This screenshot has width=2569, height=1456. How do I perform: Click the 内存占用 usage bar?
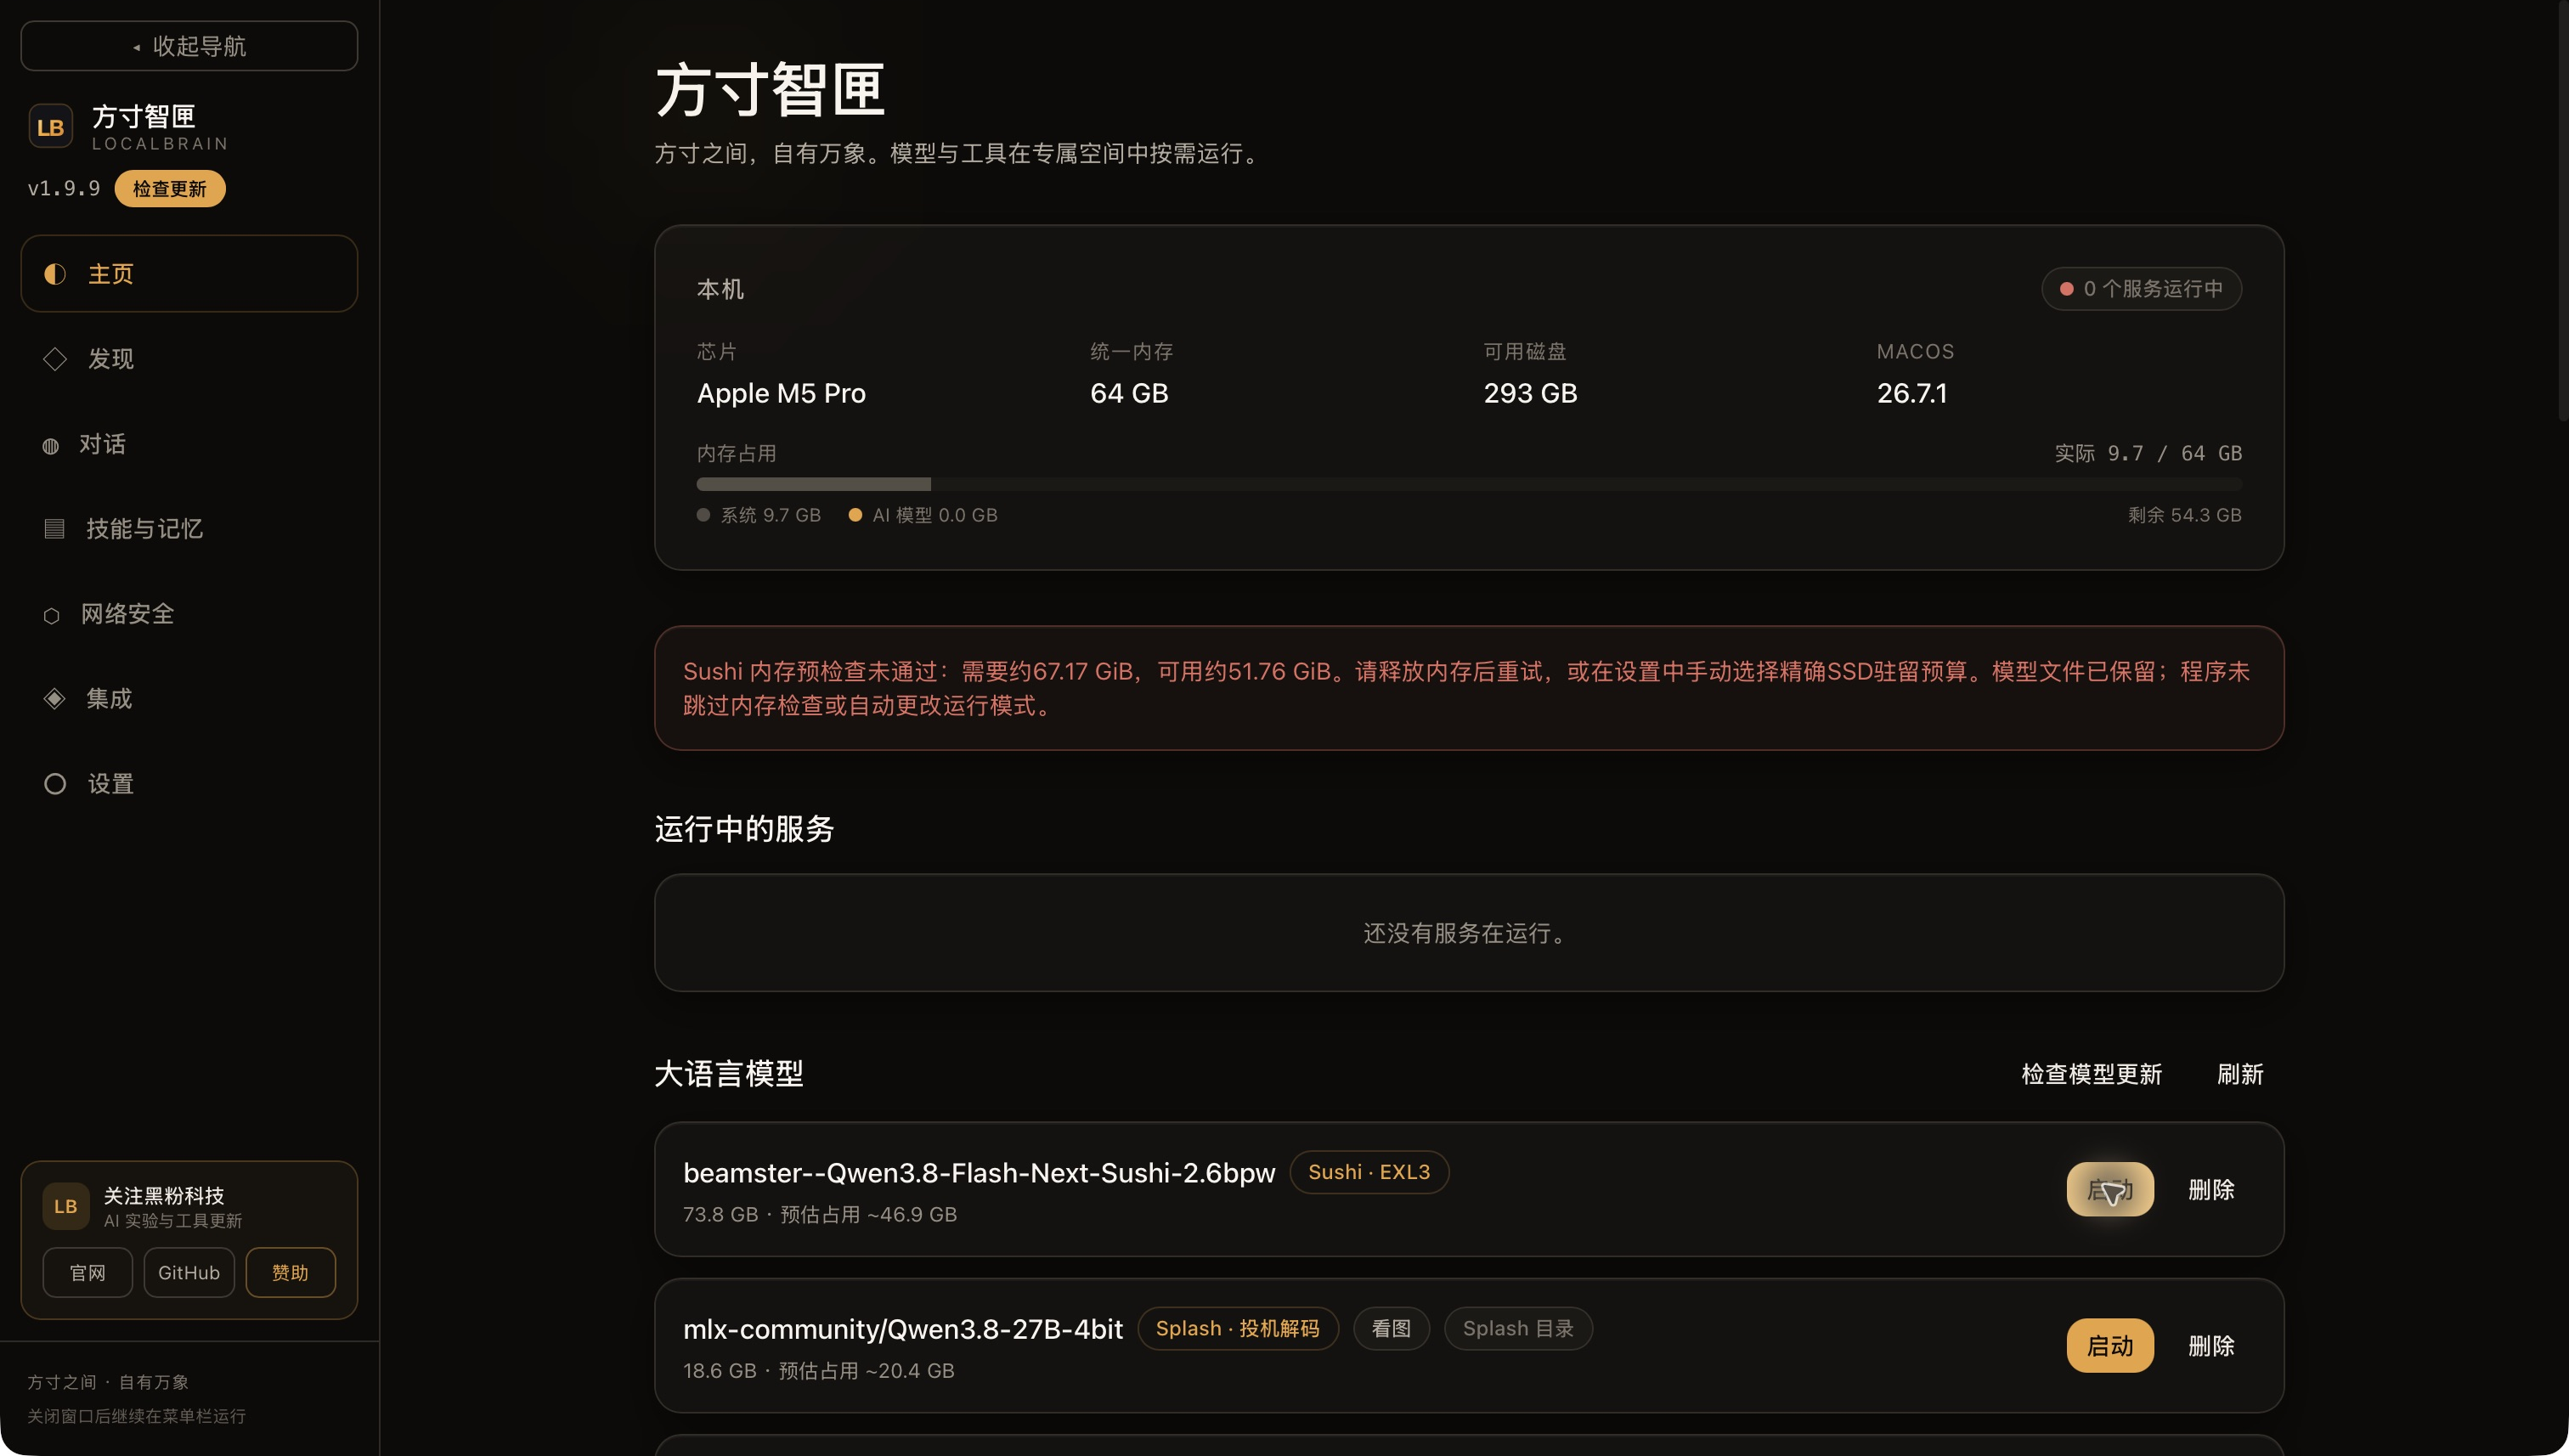click(1469, 484)
